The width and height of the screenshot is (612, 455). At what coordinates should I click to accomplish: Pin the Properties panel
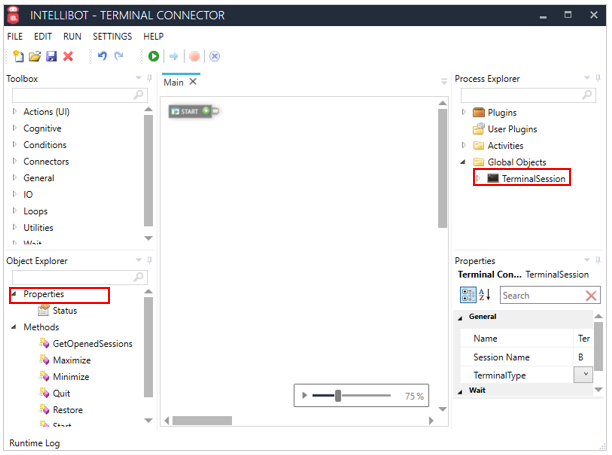pyautogui.click(x=598, y=260)
